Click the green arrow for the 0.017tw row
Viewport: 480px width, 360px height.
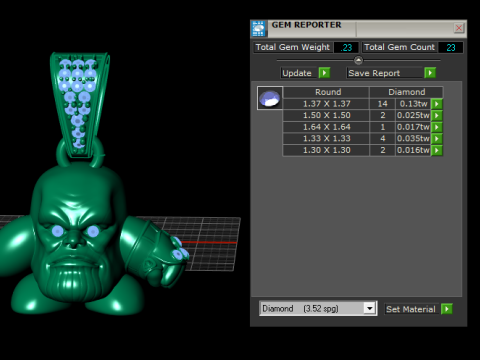(x=437, y=127)
